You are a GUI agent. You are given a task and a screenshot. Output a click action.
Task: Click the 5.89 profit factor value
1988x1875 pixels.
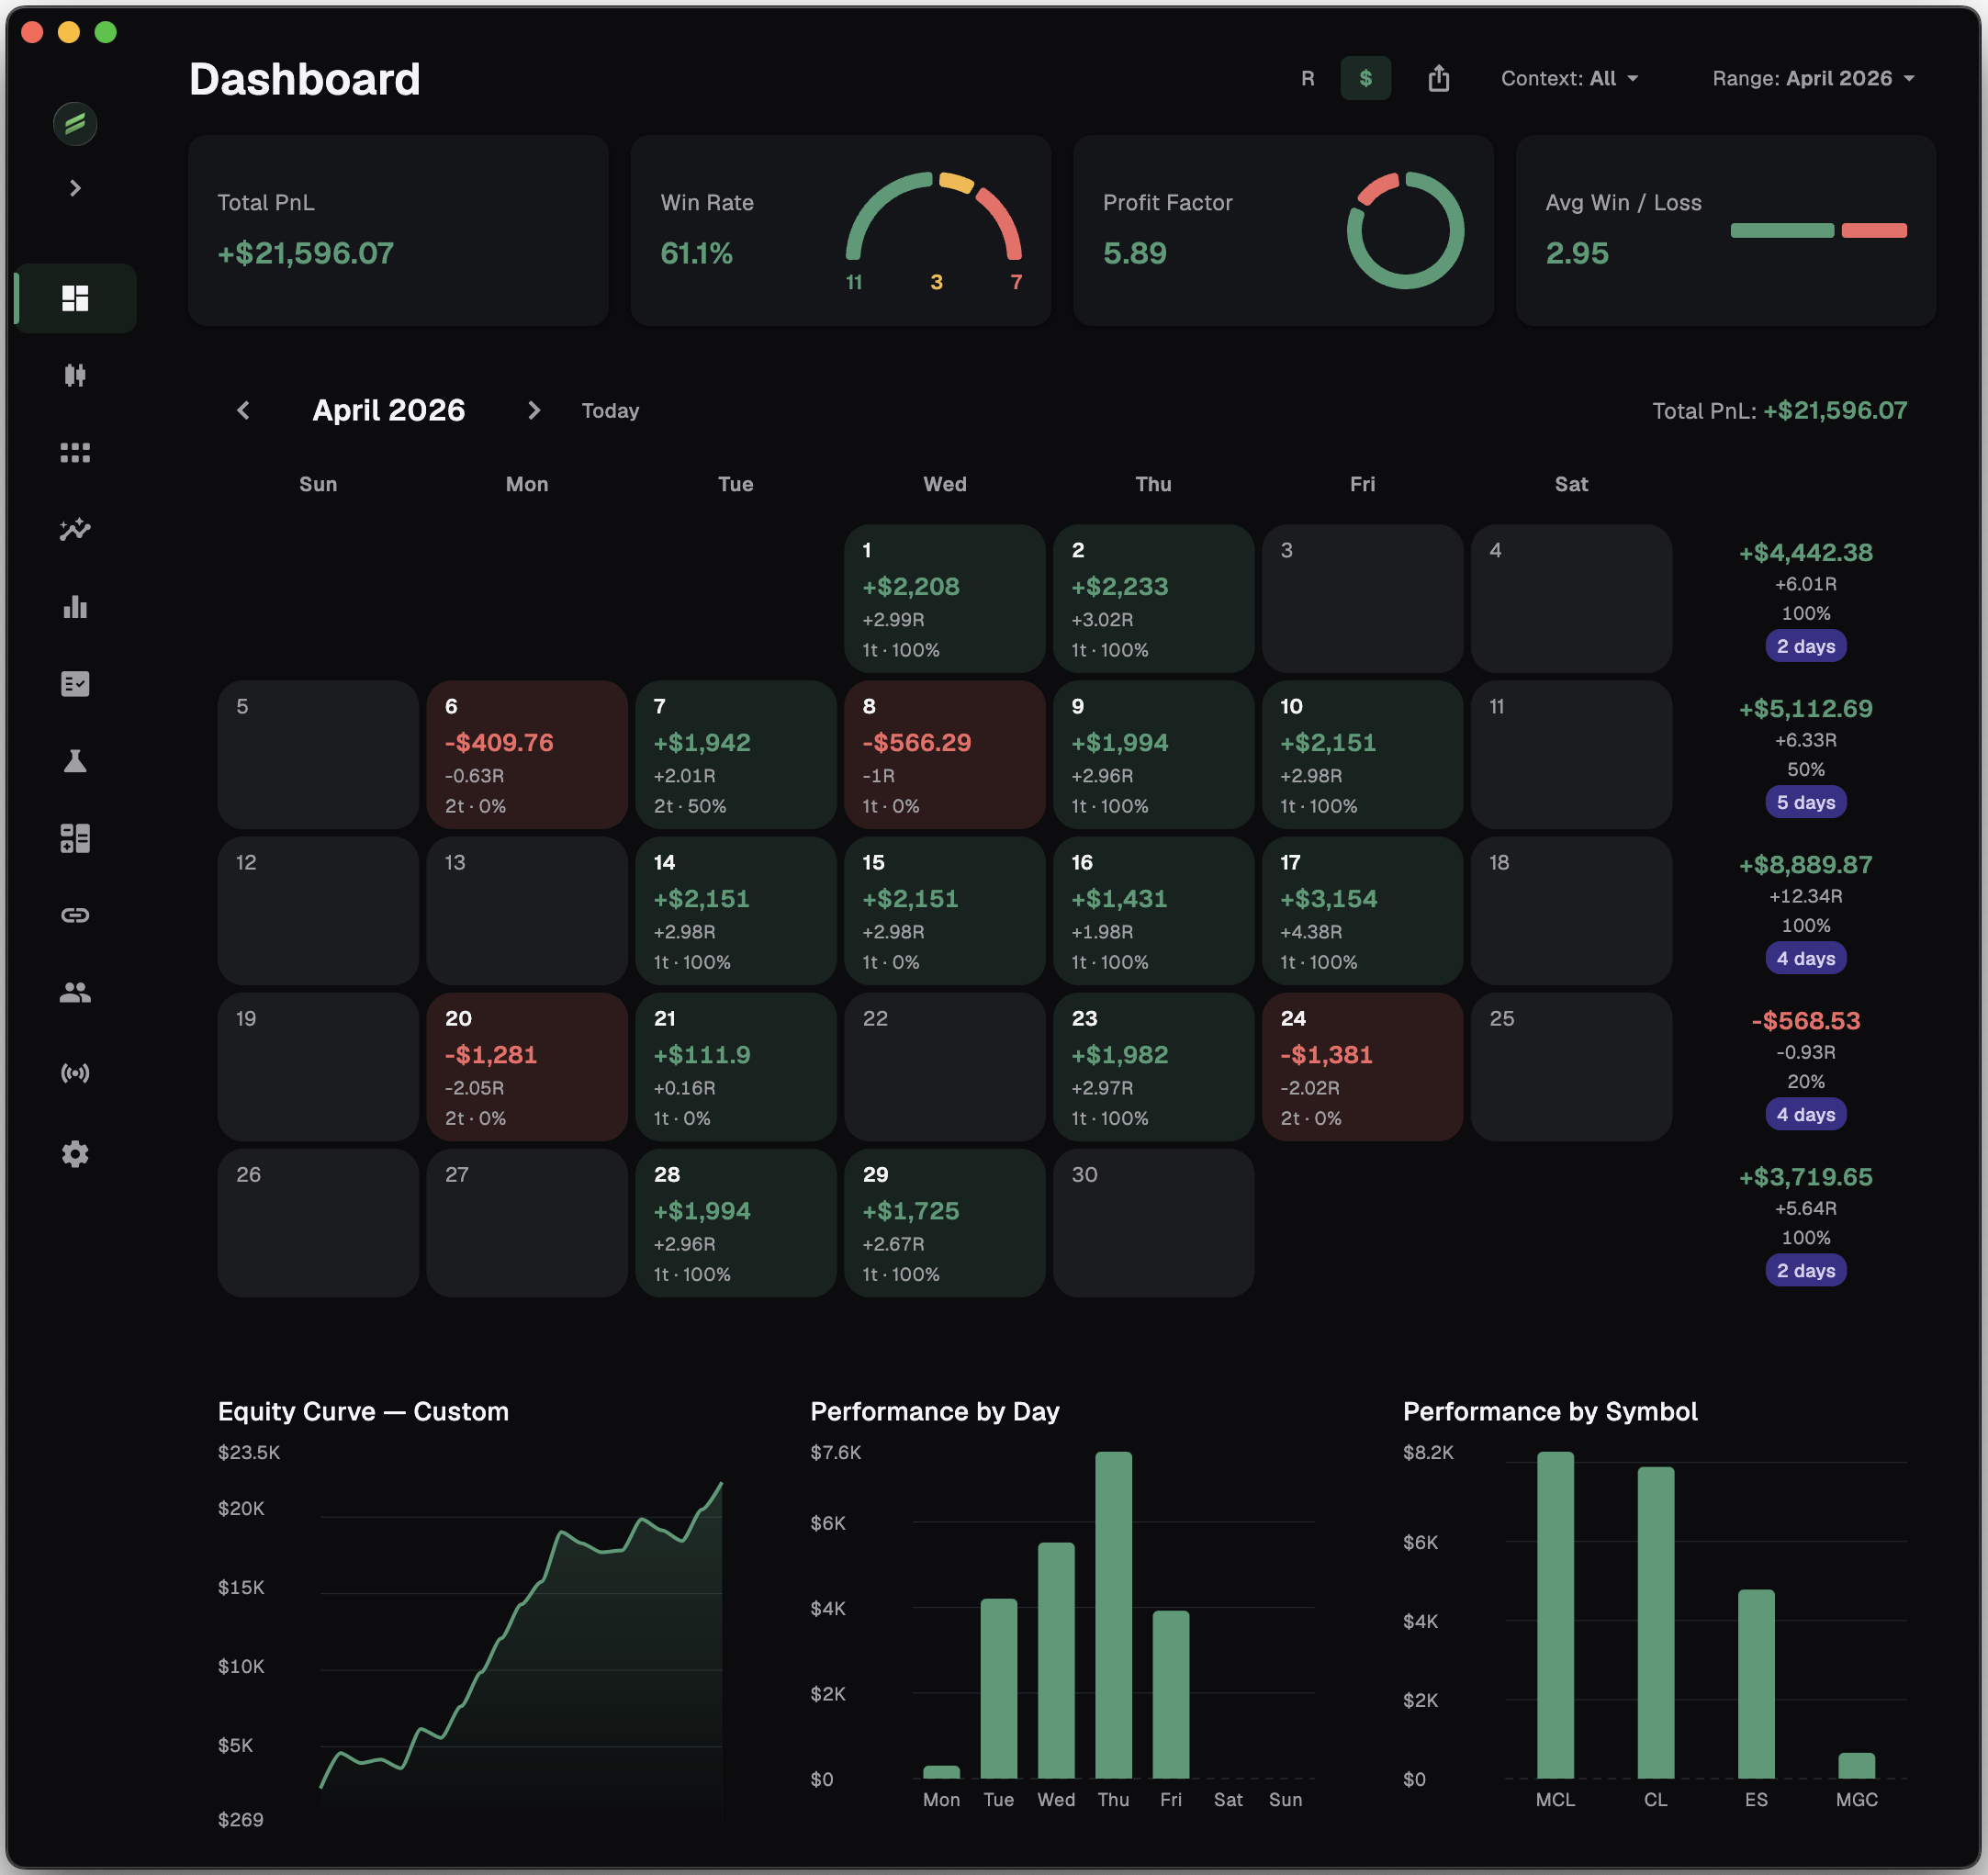(1134, 253)
